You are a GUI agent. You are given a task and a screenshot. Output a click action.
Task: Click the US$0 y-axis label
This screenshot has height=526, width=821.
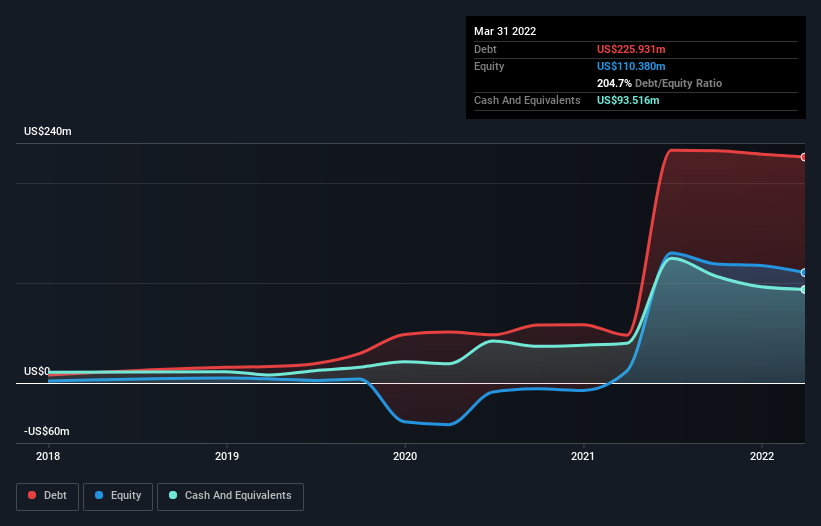click(37, 372)
